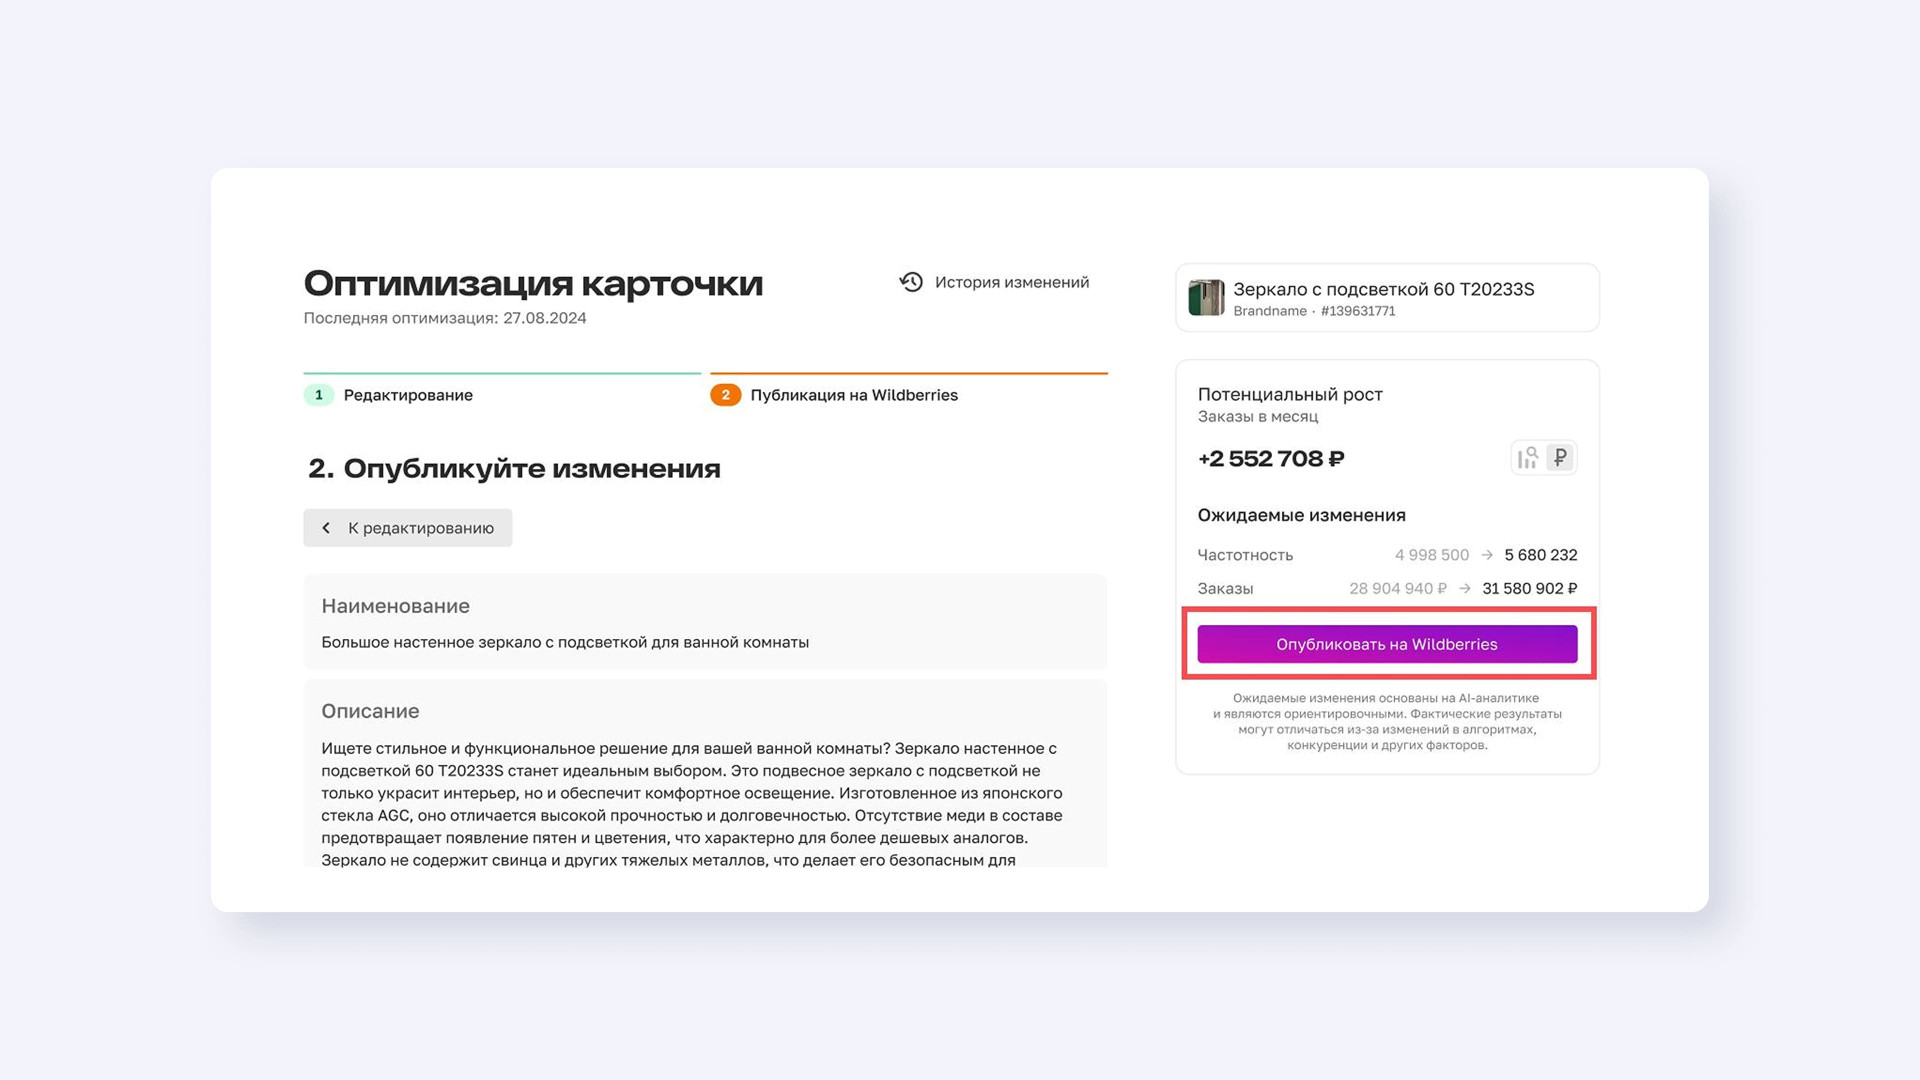
Task: Open the mirror product thumbnail
Action: [x=1206, y=298]
